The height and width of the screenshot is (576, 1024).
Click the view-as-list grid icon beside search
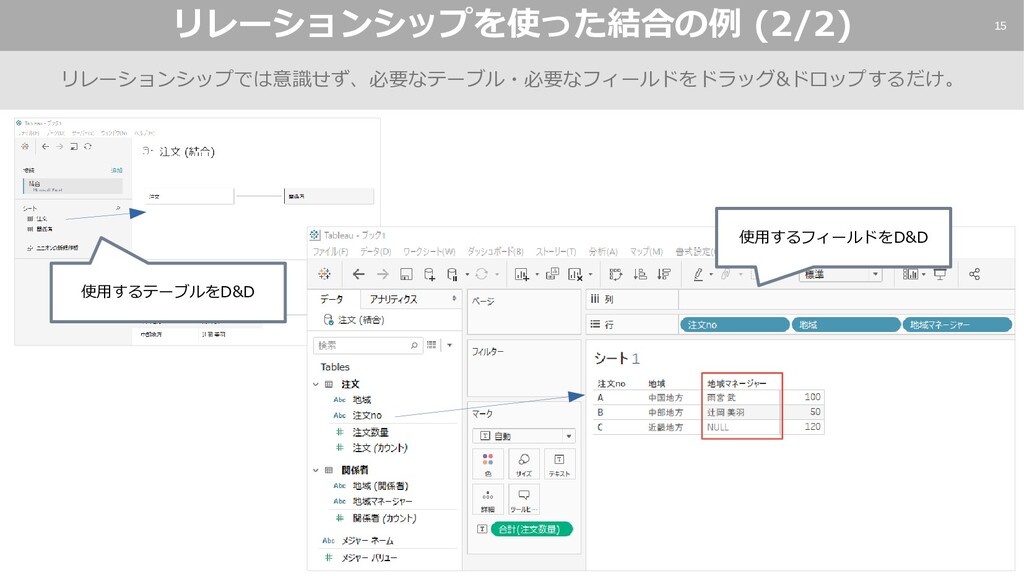[432, 345]
